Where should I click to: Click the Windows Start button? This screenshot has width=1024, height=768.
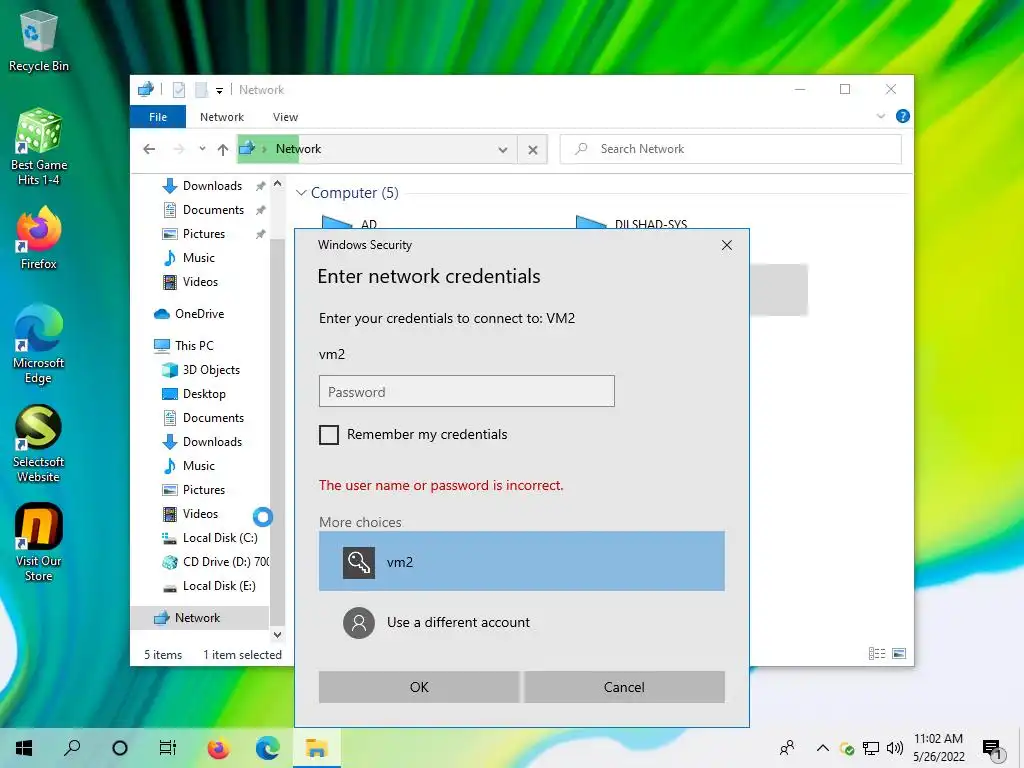point(24,747)
